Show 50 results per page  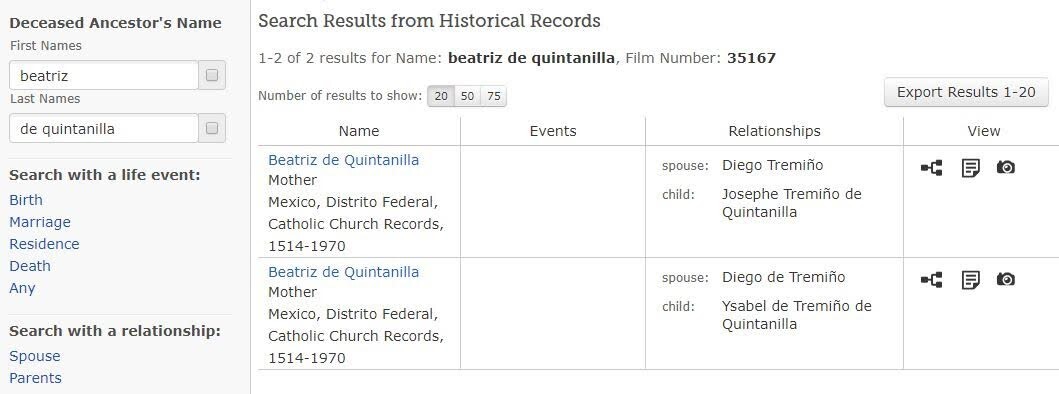tap(467, 96)
